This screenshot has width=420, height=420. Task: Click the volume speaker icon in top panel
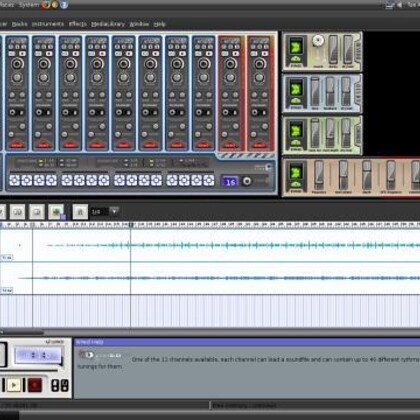click(x=399, y=5)
